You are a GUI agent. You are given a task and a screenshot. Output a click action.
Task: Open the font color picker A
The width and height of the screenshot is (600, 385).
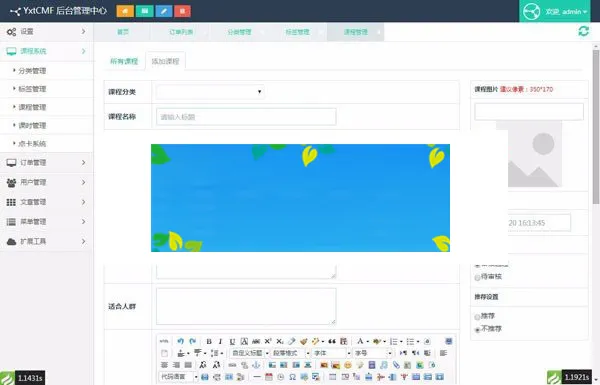360,341
